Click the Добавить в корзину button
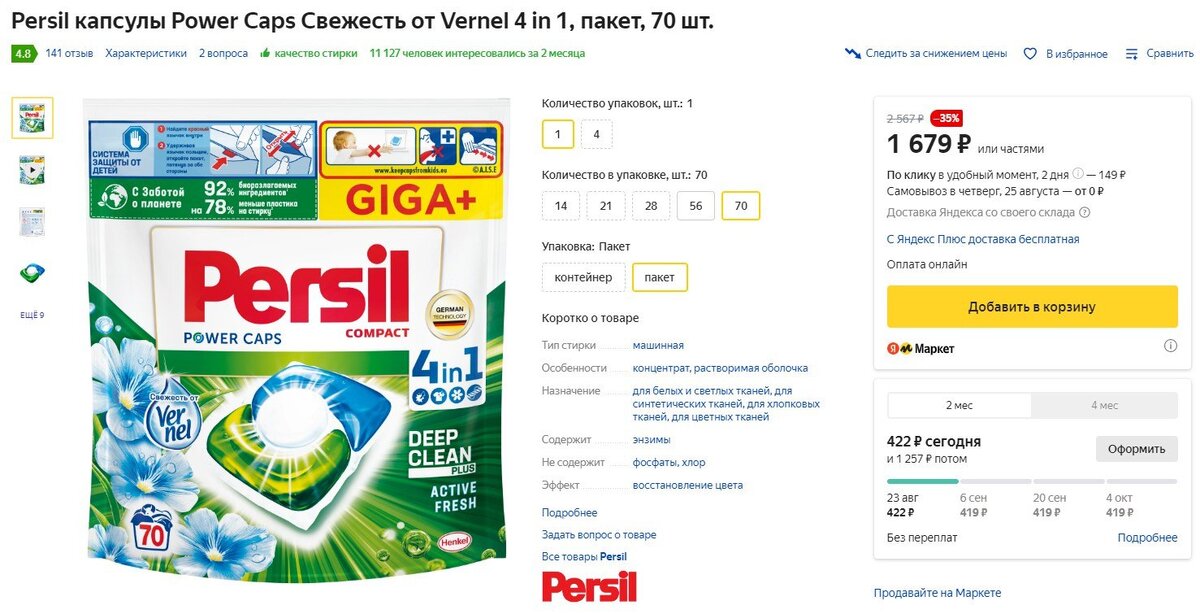Viewport: 1200px width, 614px height. 1032,307
